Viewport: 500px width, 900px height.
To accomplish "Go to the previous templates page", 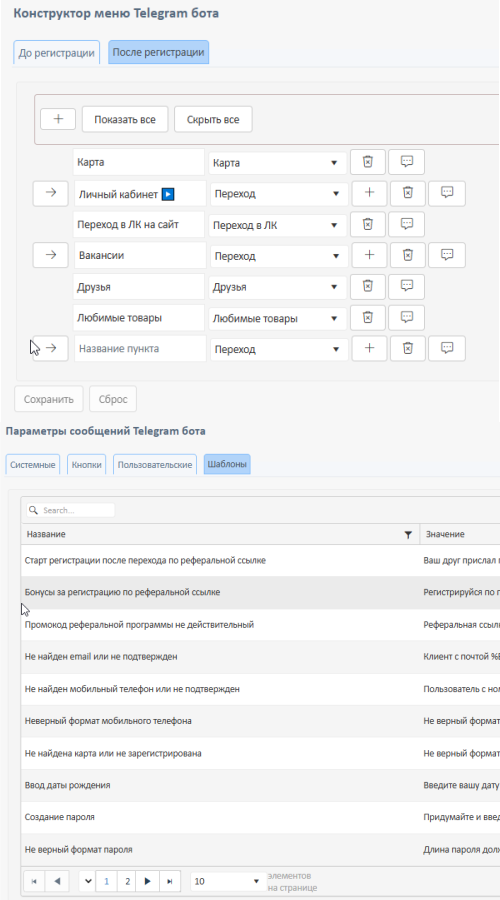I will (x=57, y=881).
